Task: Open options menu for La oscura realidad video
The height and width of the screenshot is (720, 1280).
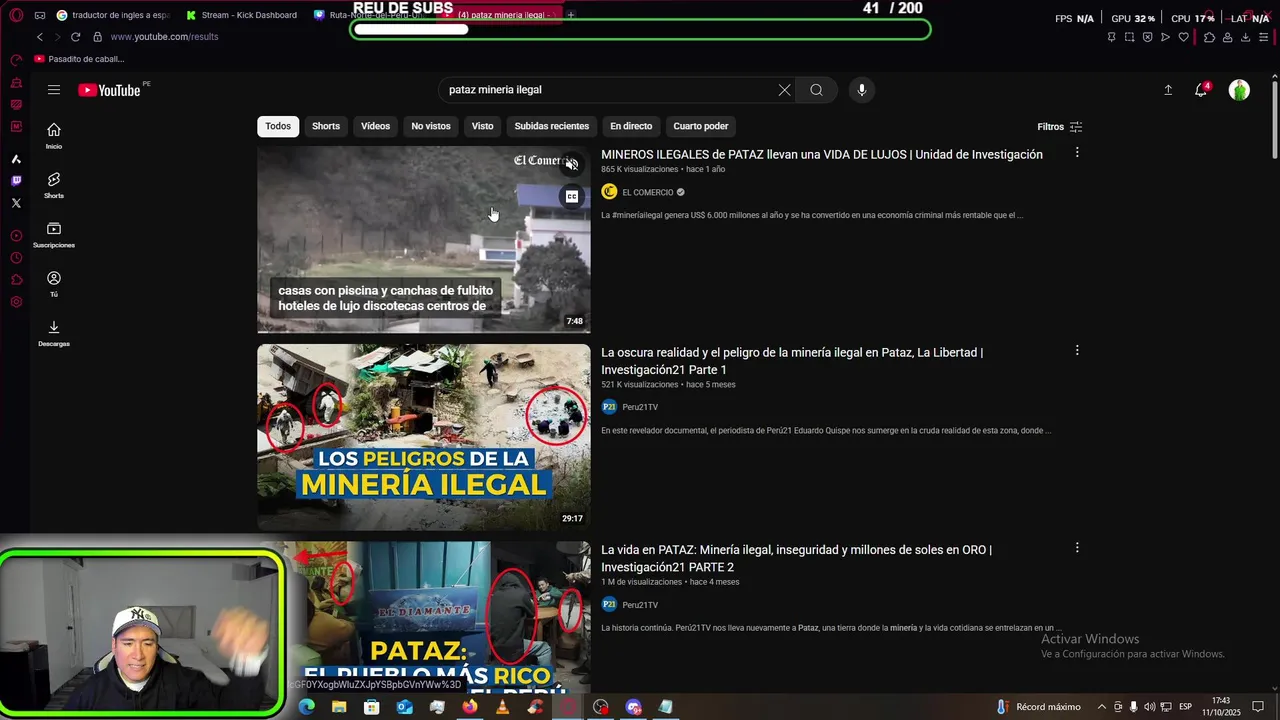Action: click(1077, 351)
